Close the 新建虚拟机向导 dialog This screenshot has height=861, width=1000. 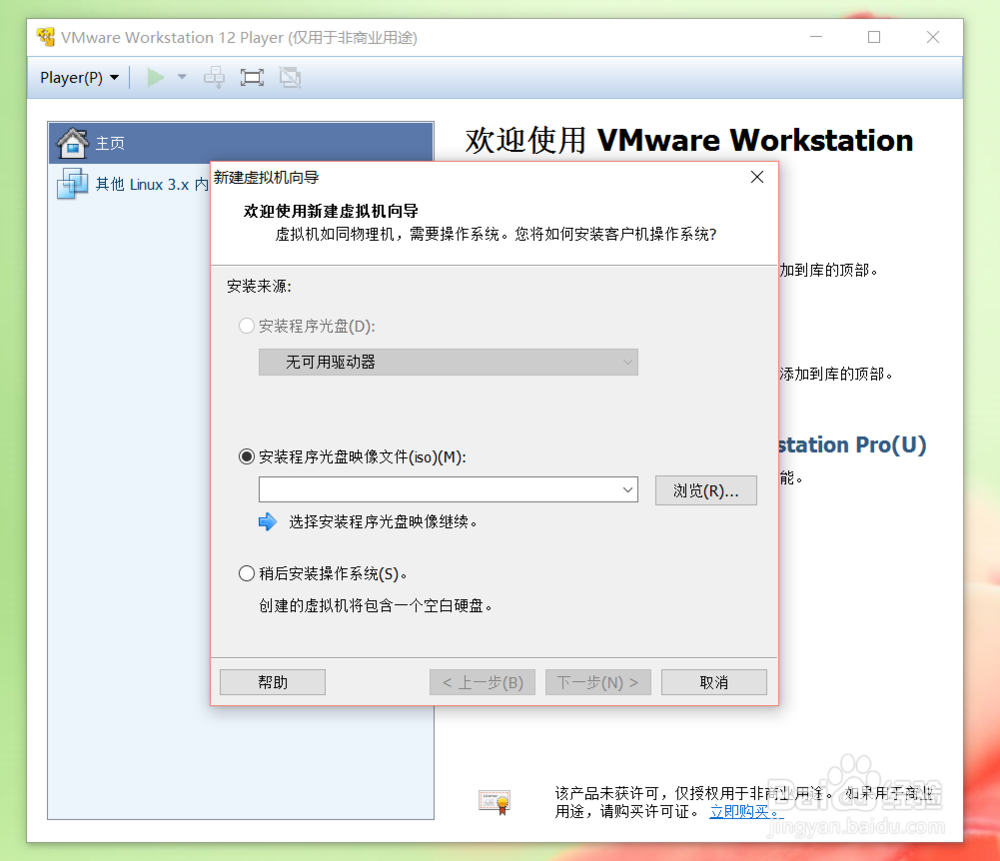click(x=757, y=177)
